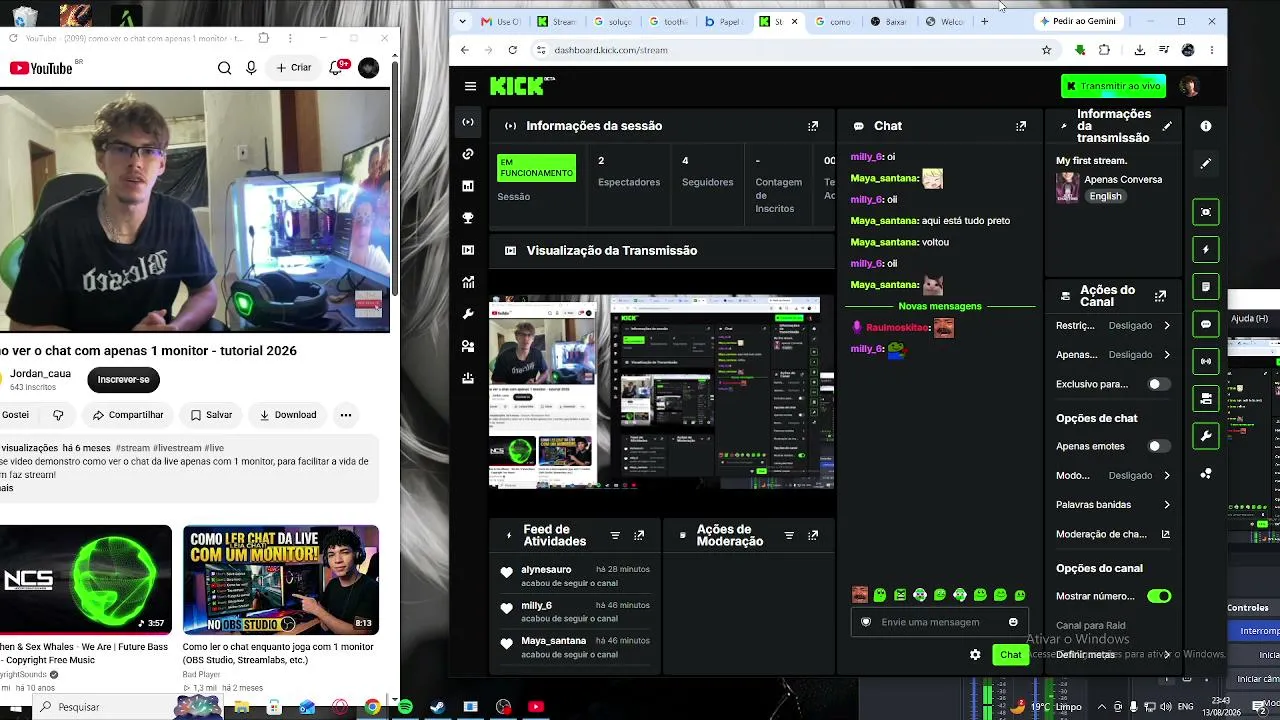Open Chrome's three-dot menu
The height and width of the screenshot is (720, 1280).
1212,50
